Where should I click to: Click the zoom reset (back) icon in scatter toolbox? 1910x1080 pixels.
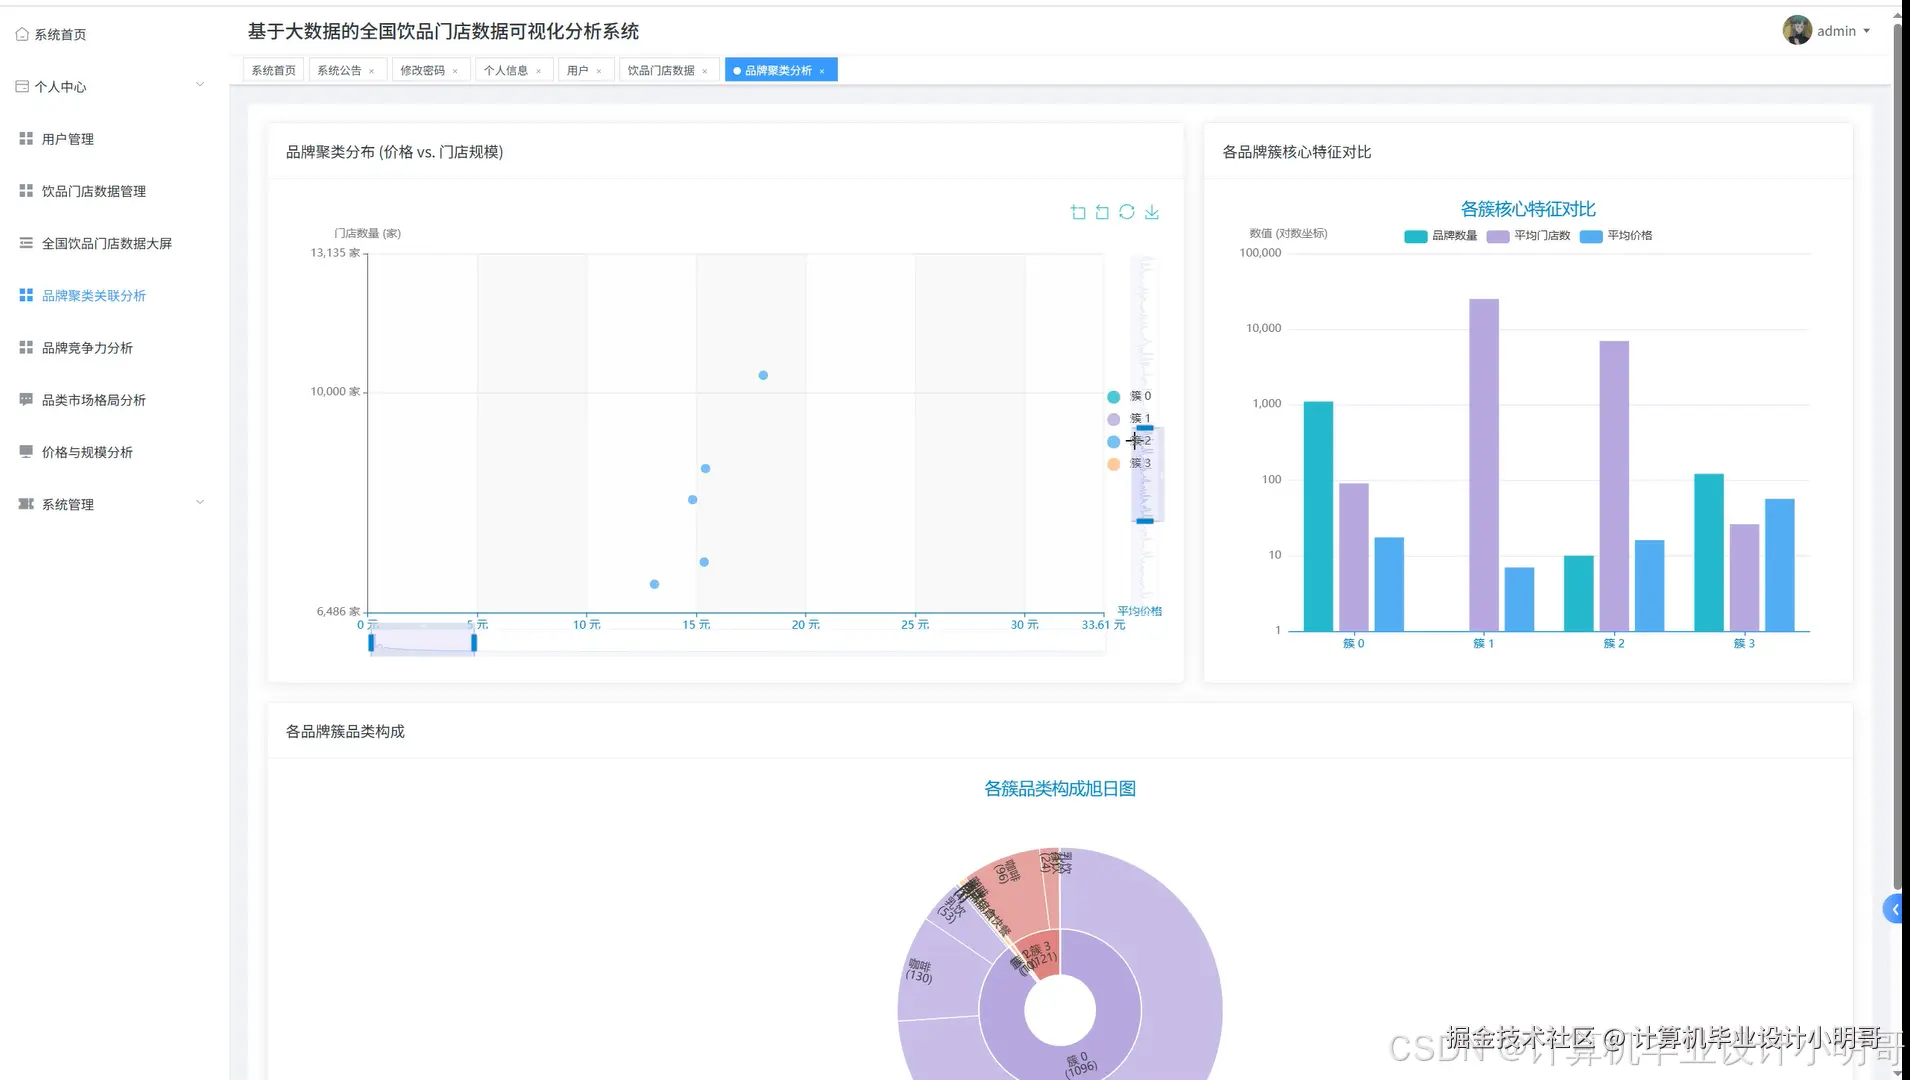click(1102, 212)
